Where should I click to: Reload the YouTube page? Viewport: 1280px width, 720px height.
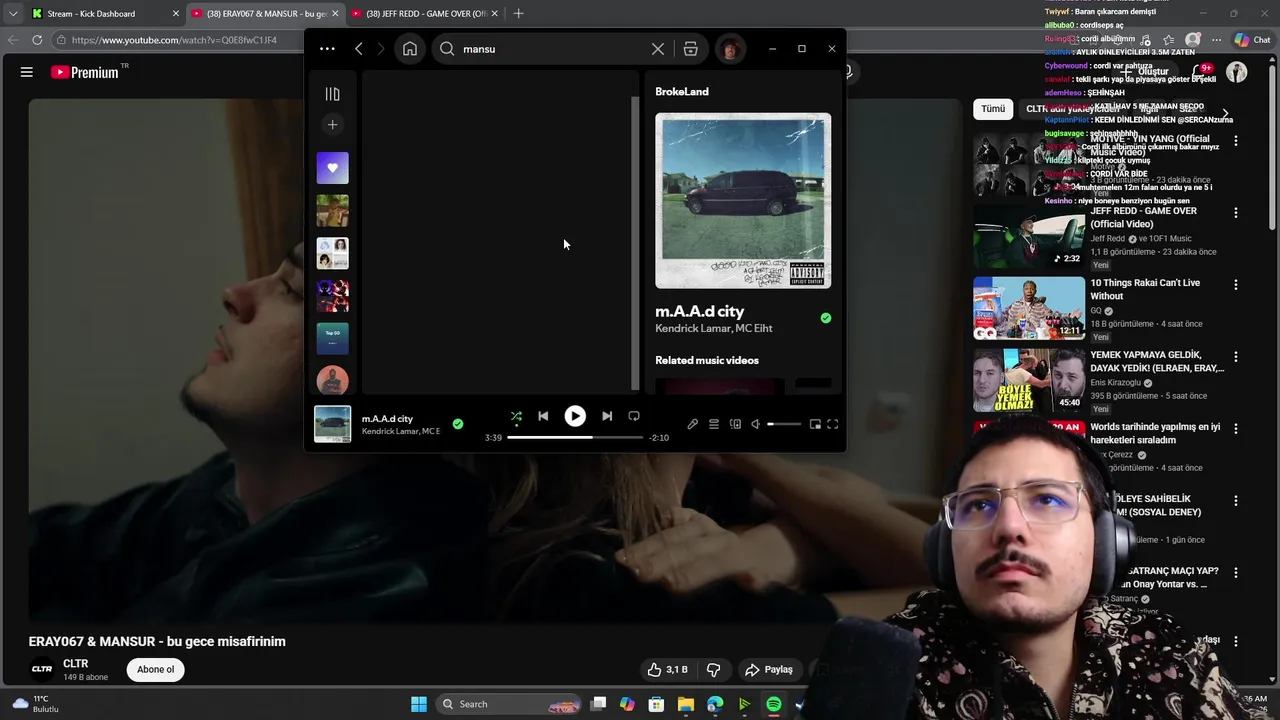37,40
